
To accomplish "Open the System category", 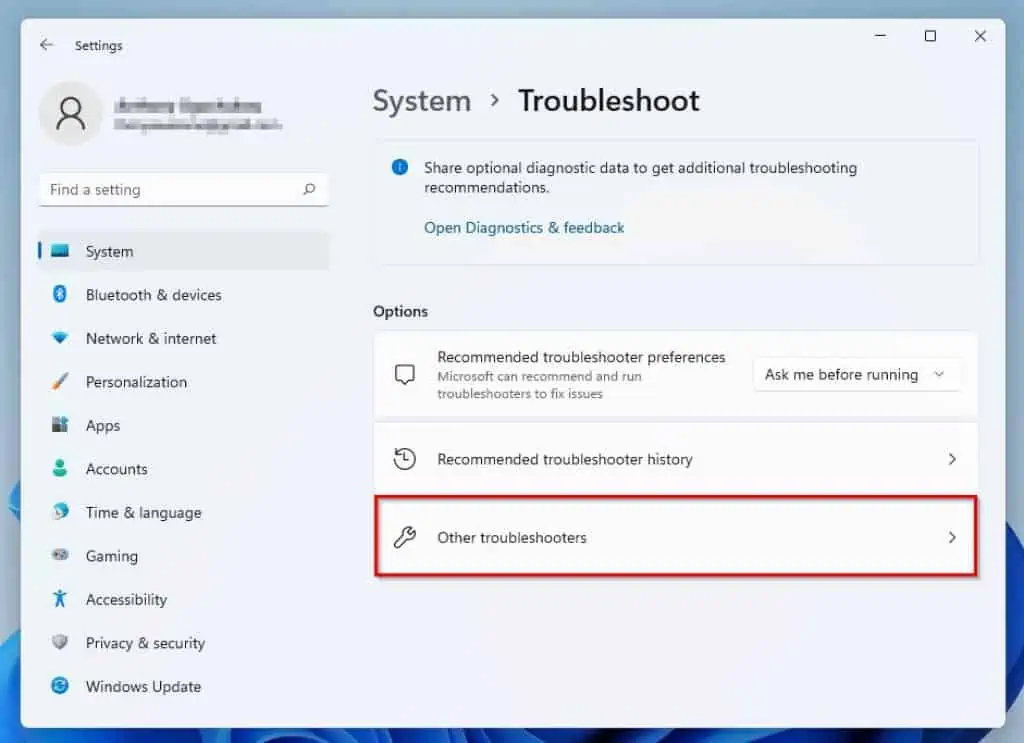I will coord(184,251).
